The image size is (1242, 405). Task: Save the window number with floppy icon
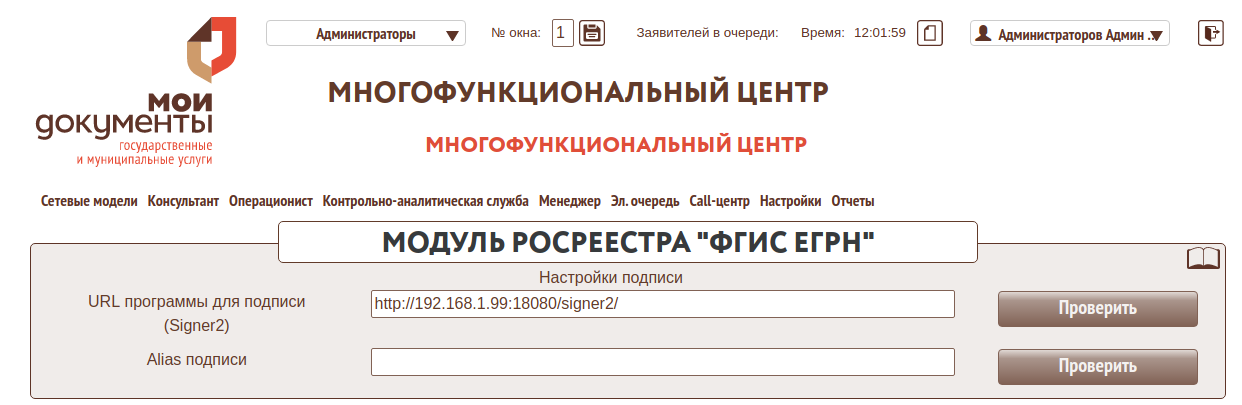click(x=593, y=33)
